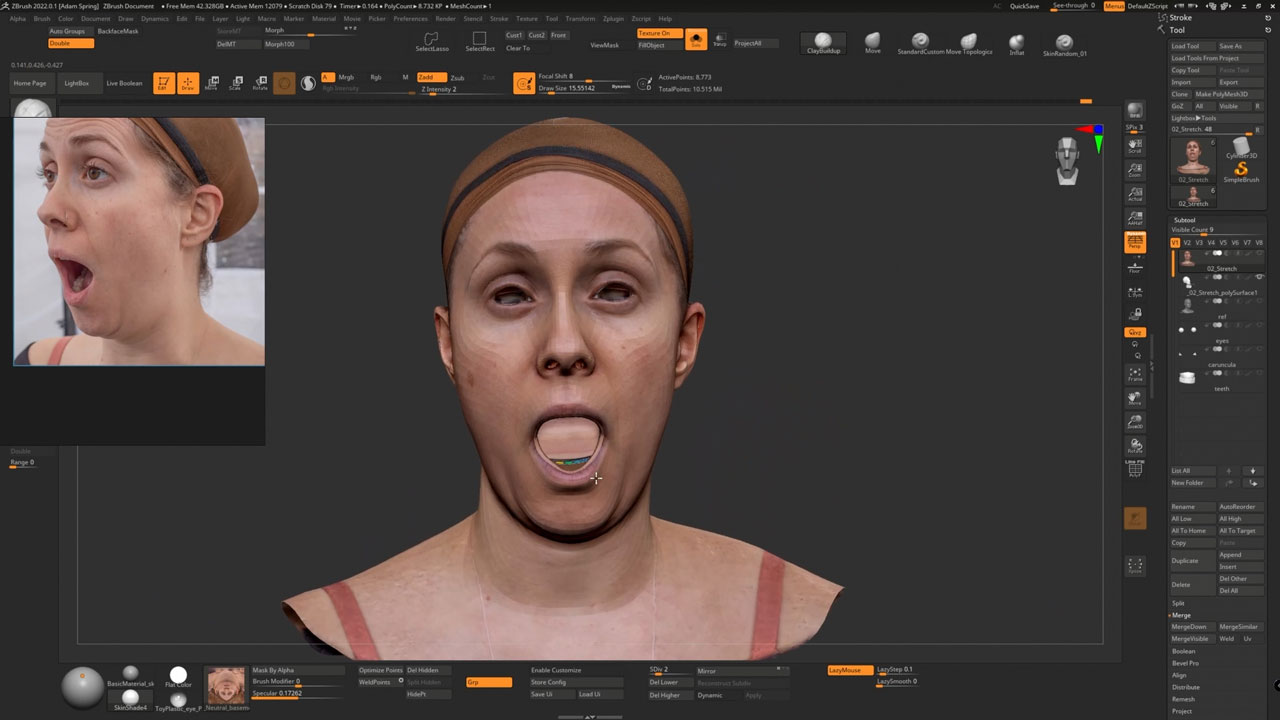Click the Frame view icon
This screenshot has height=720, width=1280.
1135,375
